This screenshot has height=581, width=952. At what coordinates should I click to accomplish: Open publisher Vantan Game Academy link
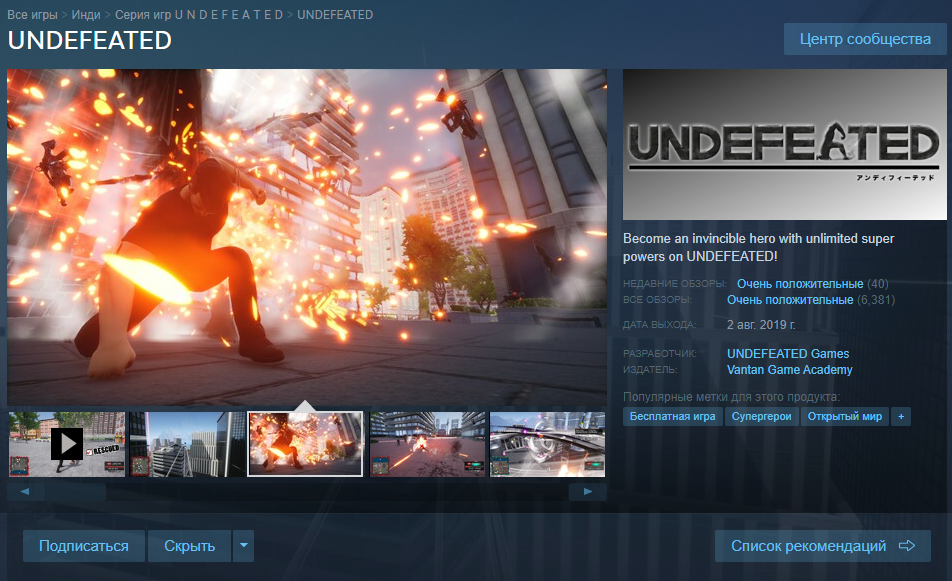coord(790,370)
